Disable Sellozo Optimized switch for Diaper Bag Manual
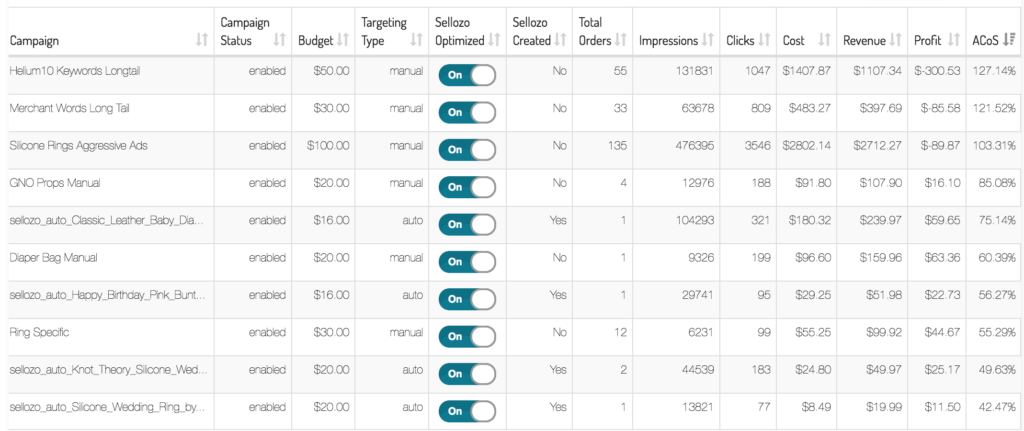This screenshot has width=1024, height=431. pos(467,262)
